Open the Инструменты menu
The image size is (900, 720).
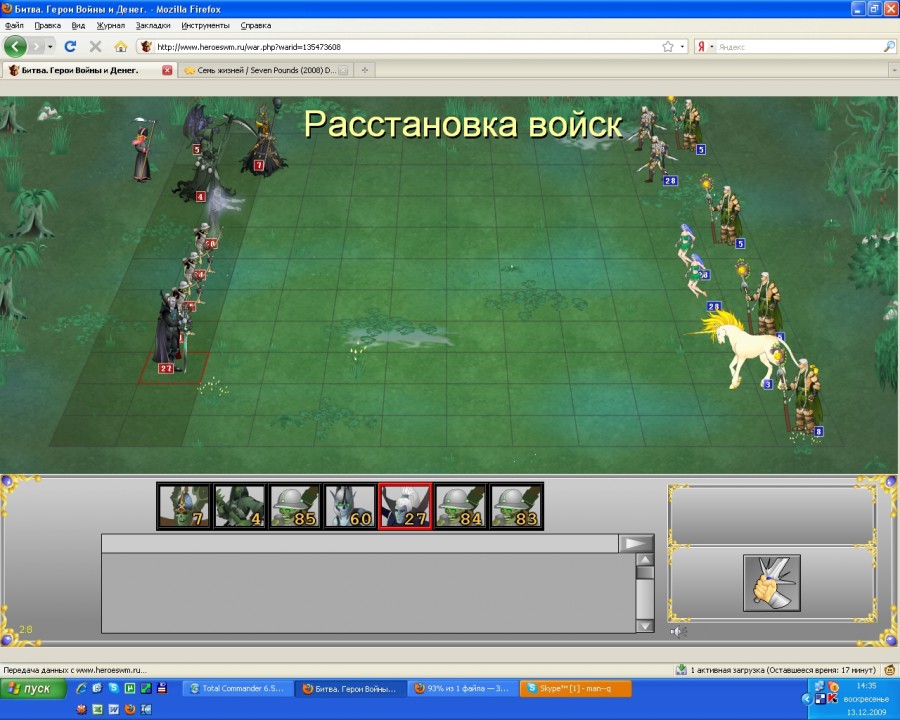tap(205, 25)
